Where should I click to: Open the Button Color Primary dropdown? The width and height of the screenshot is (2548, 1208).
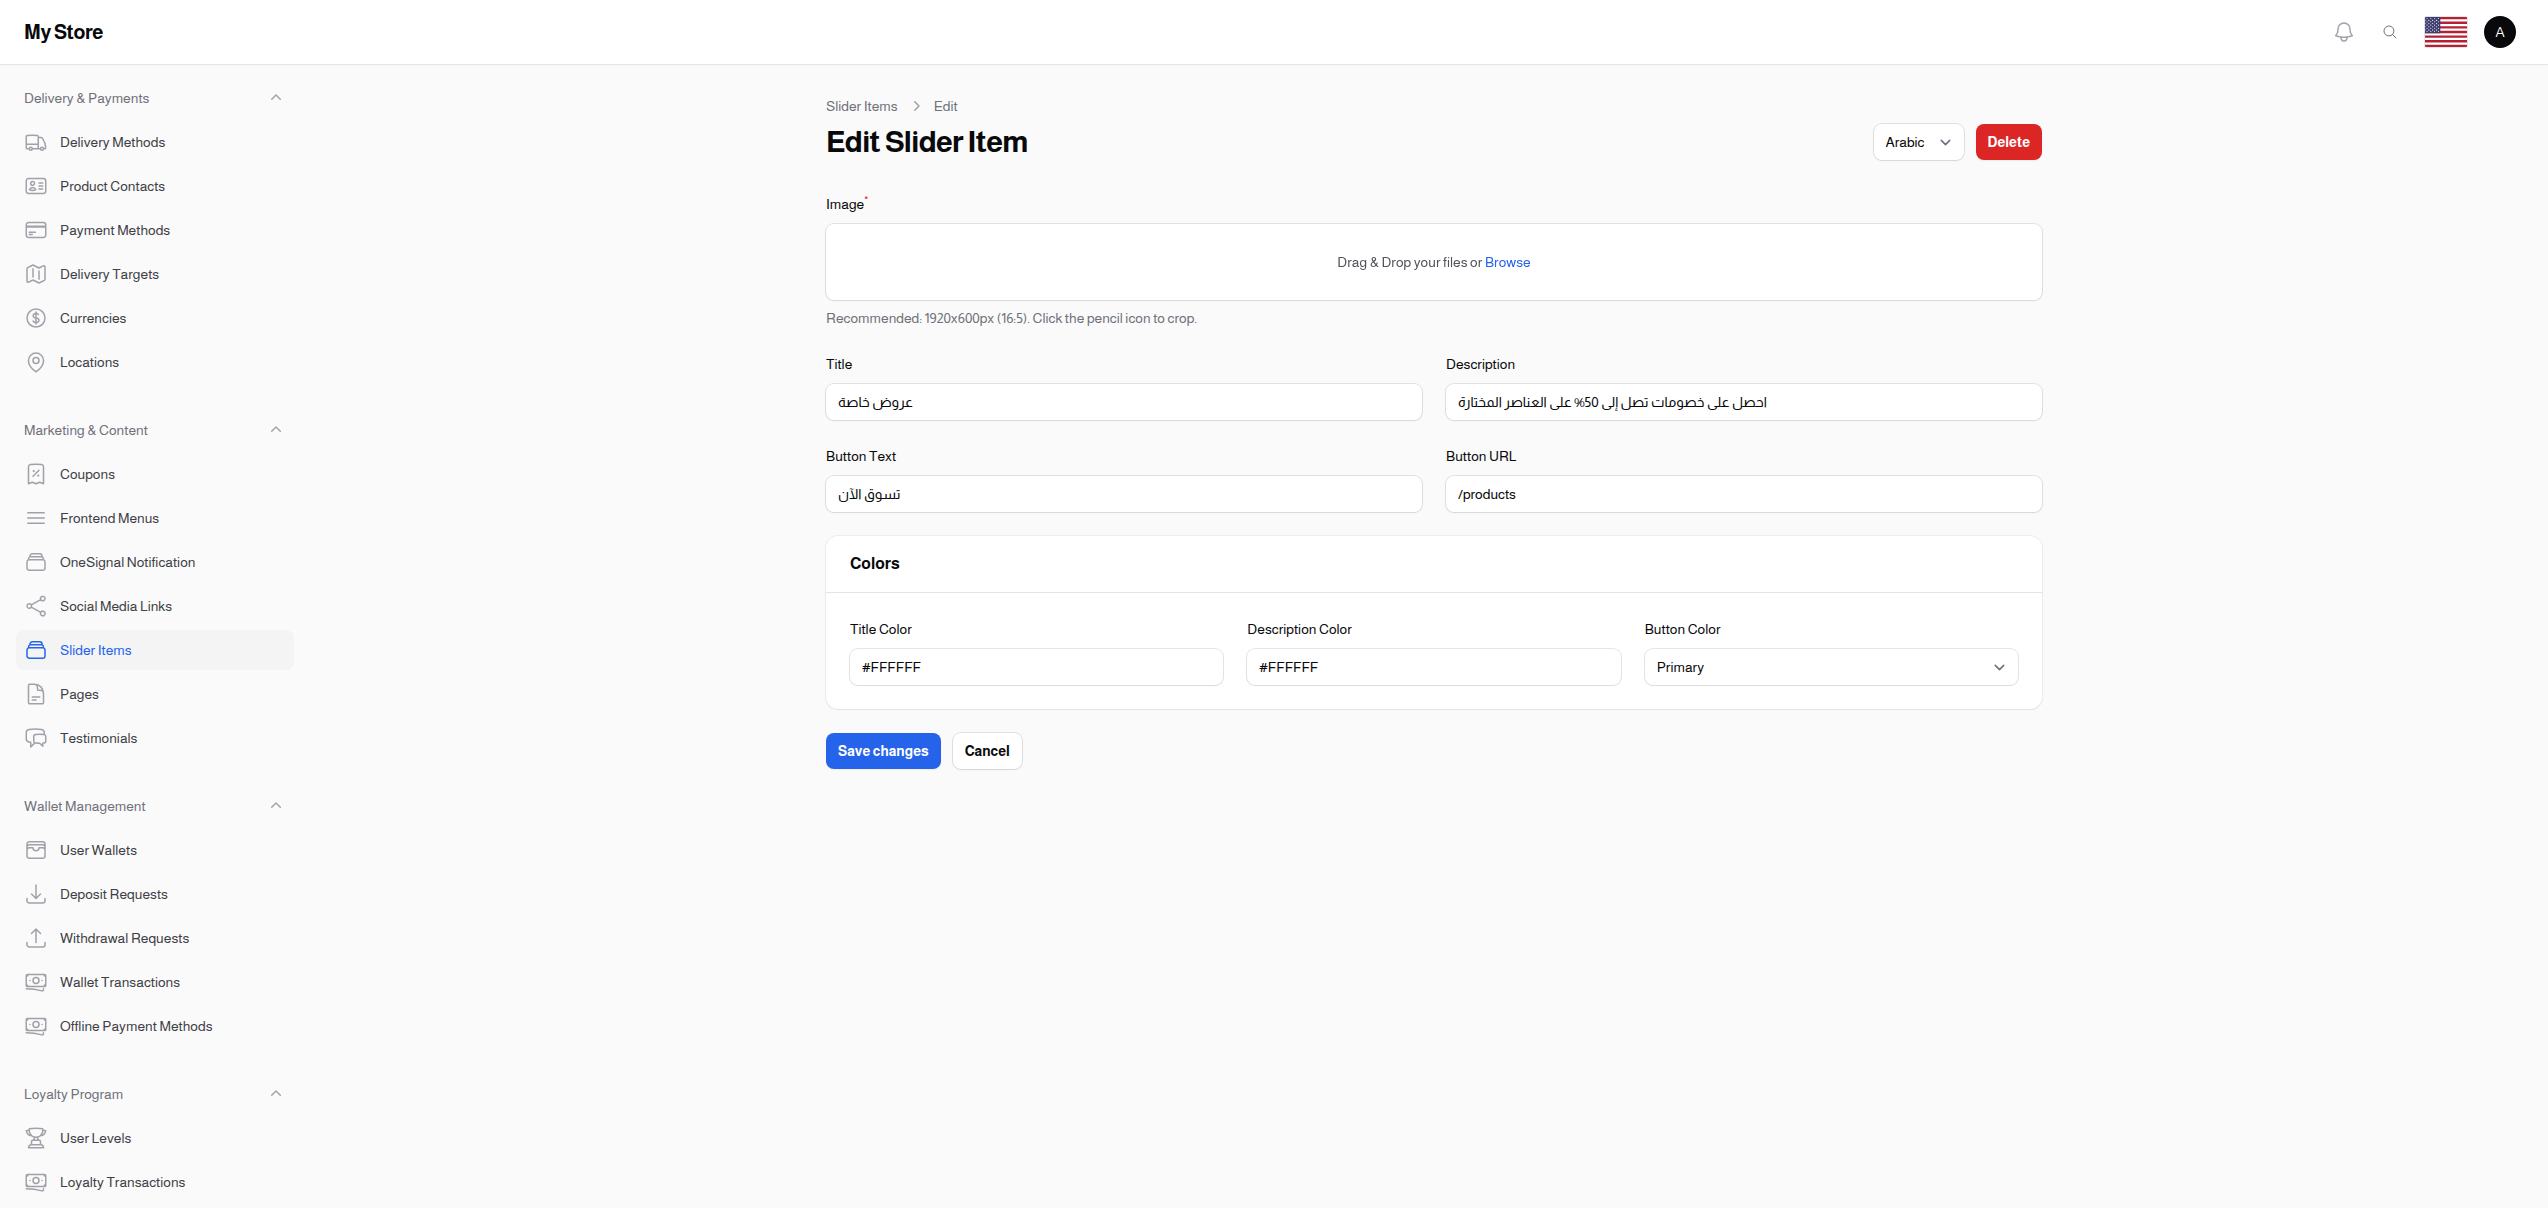[x=1830, y=667]
